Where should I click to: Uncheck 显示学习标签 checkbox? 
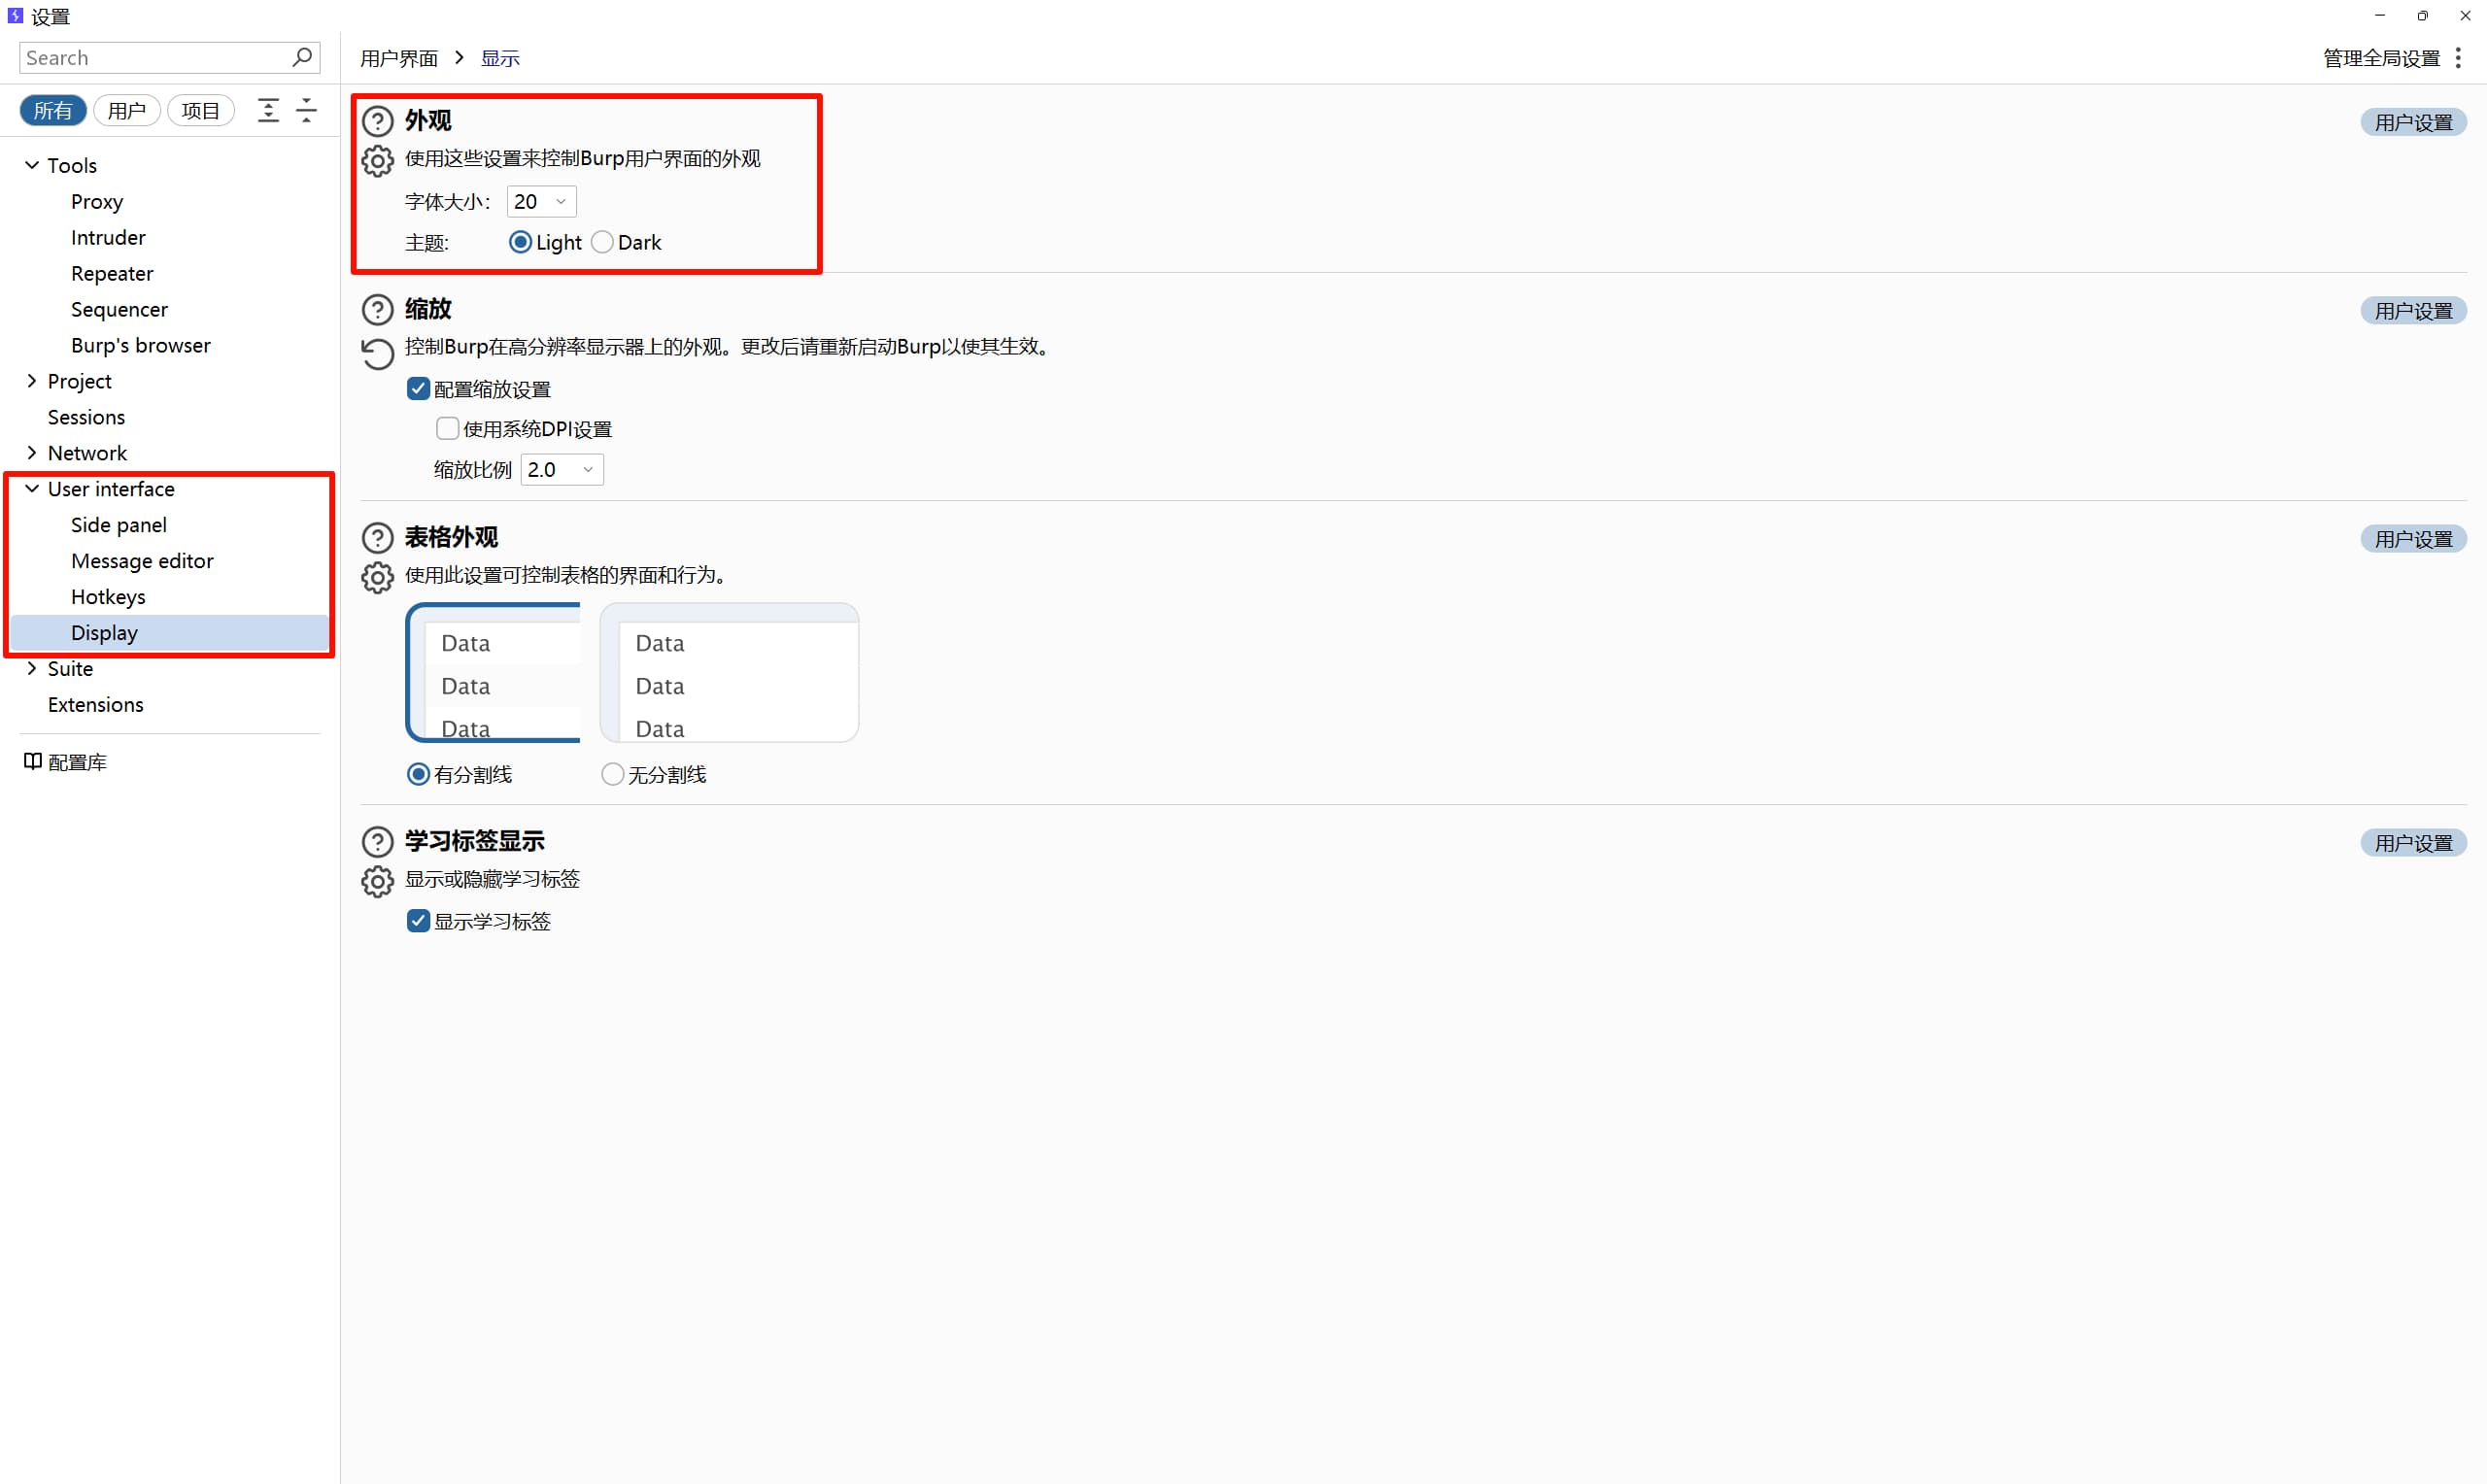(x=418, y=921)
